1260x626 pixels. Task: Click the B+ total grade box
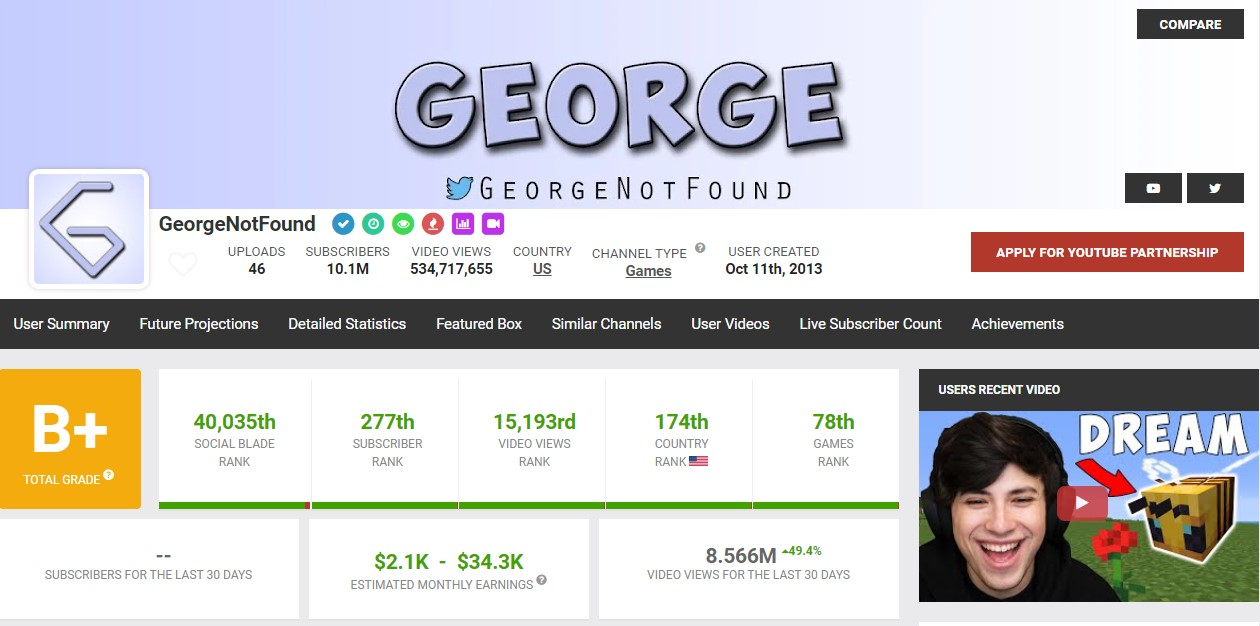click(70, 439)
